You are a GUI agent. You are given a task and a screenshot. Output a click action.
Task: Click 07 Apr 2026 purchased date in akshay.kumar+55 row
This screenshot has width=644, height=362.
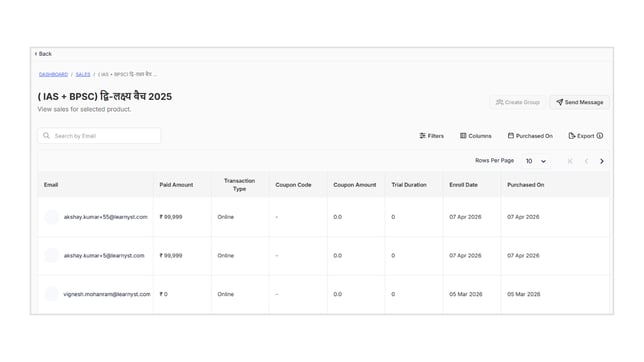(523, 217)
